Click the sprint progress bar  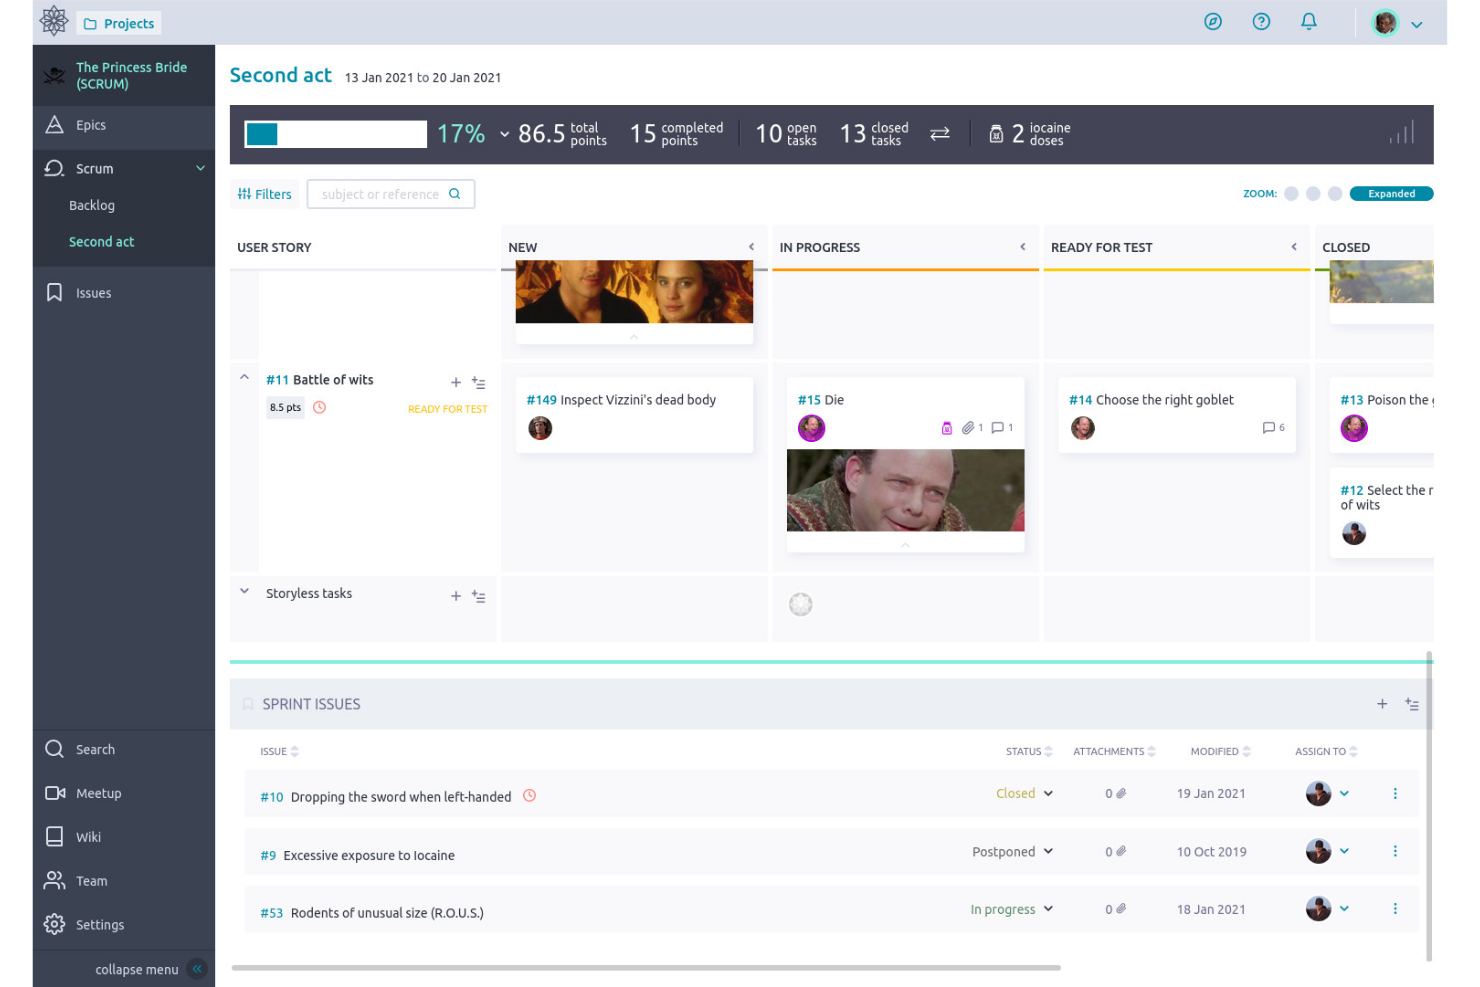click(x=336, y=134)
